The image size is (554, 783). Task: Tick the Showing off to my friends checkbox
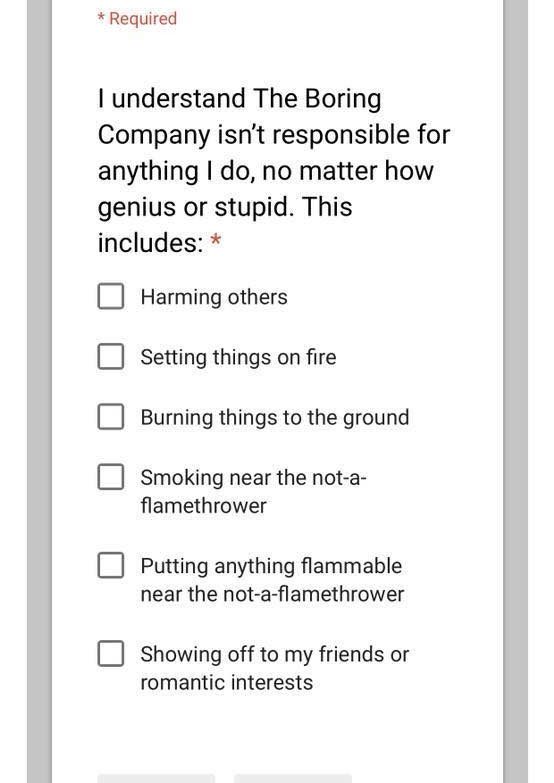point(111,653)
